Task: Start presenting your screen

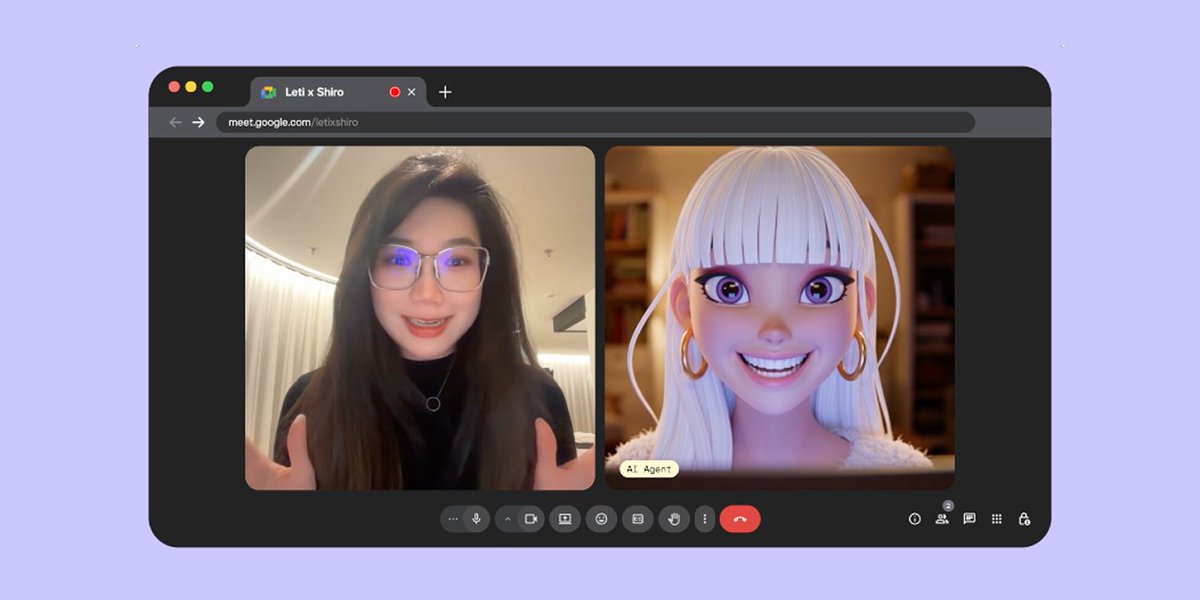Action: (565, 519)
